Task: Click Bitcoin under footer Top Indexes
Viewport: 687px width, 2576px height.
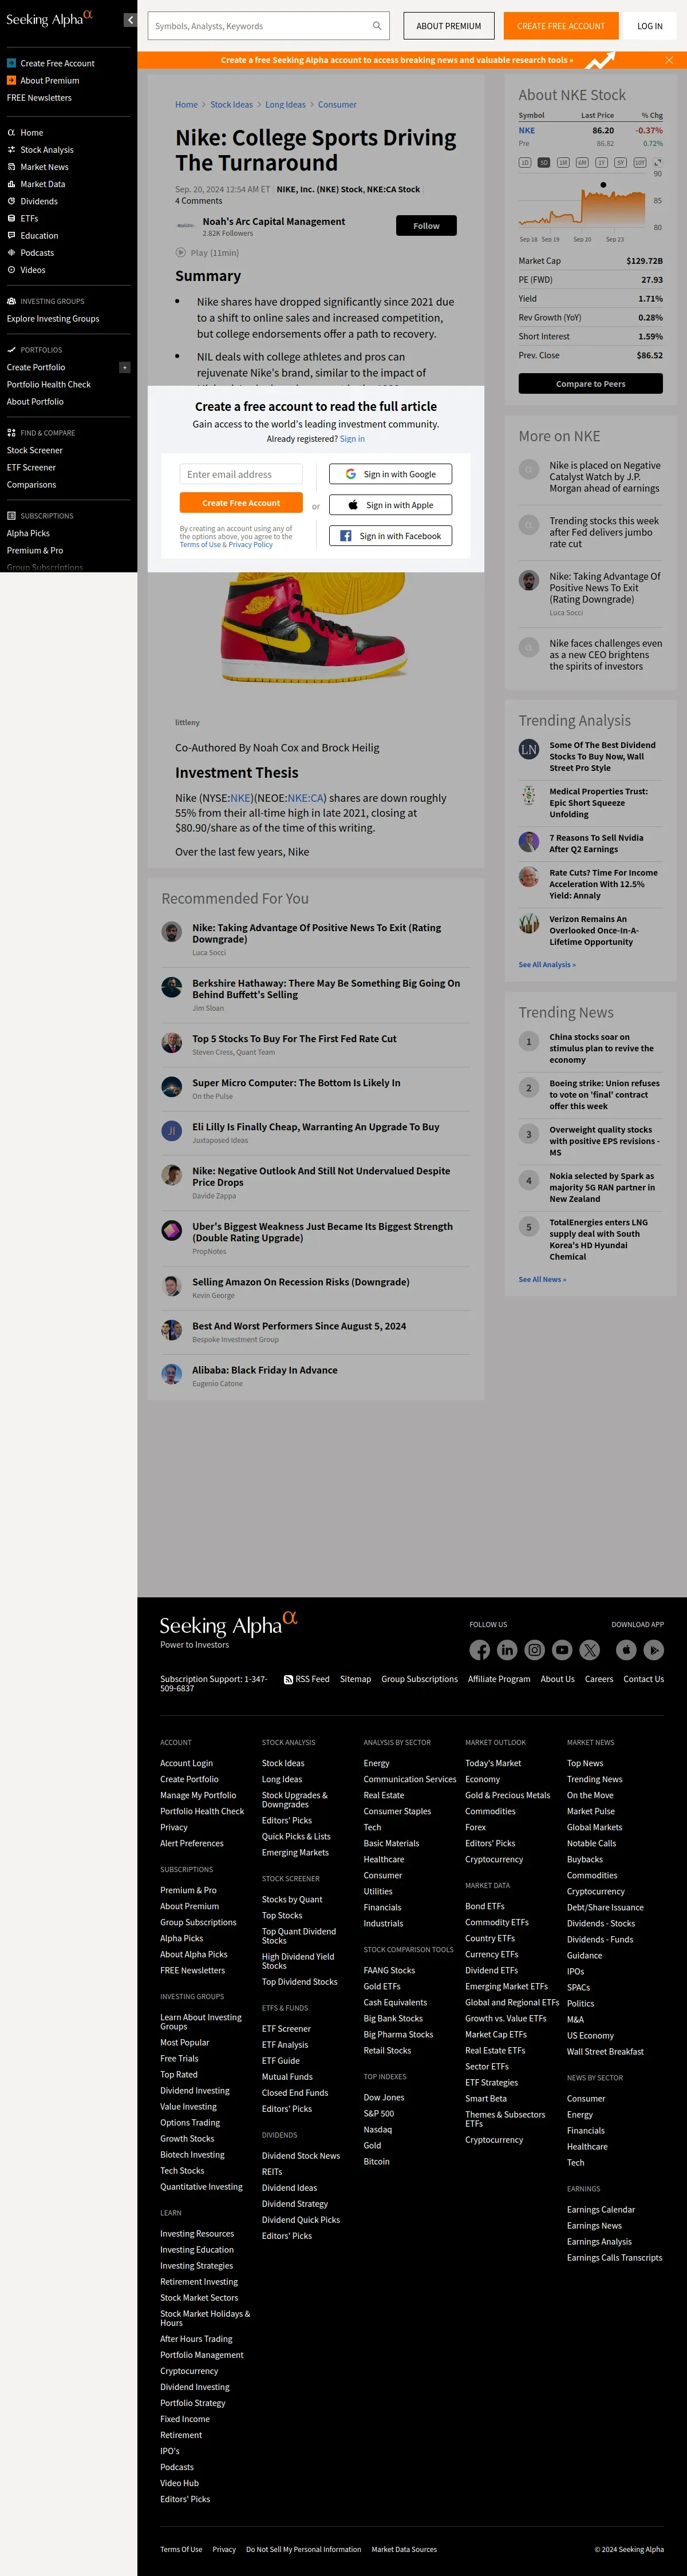Action: [377, 2161]
